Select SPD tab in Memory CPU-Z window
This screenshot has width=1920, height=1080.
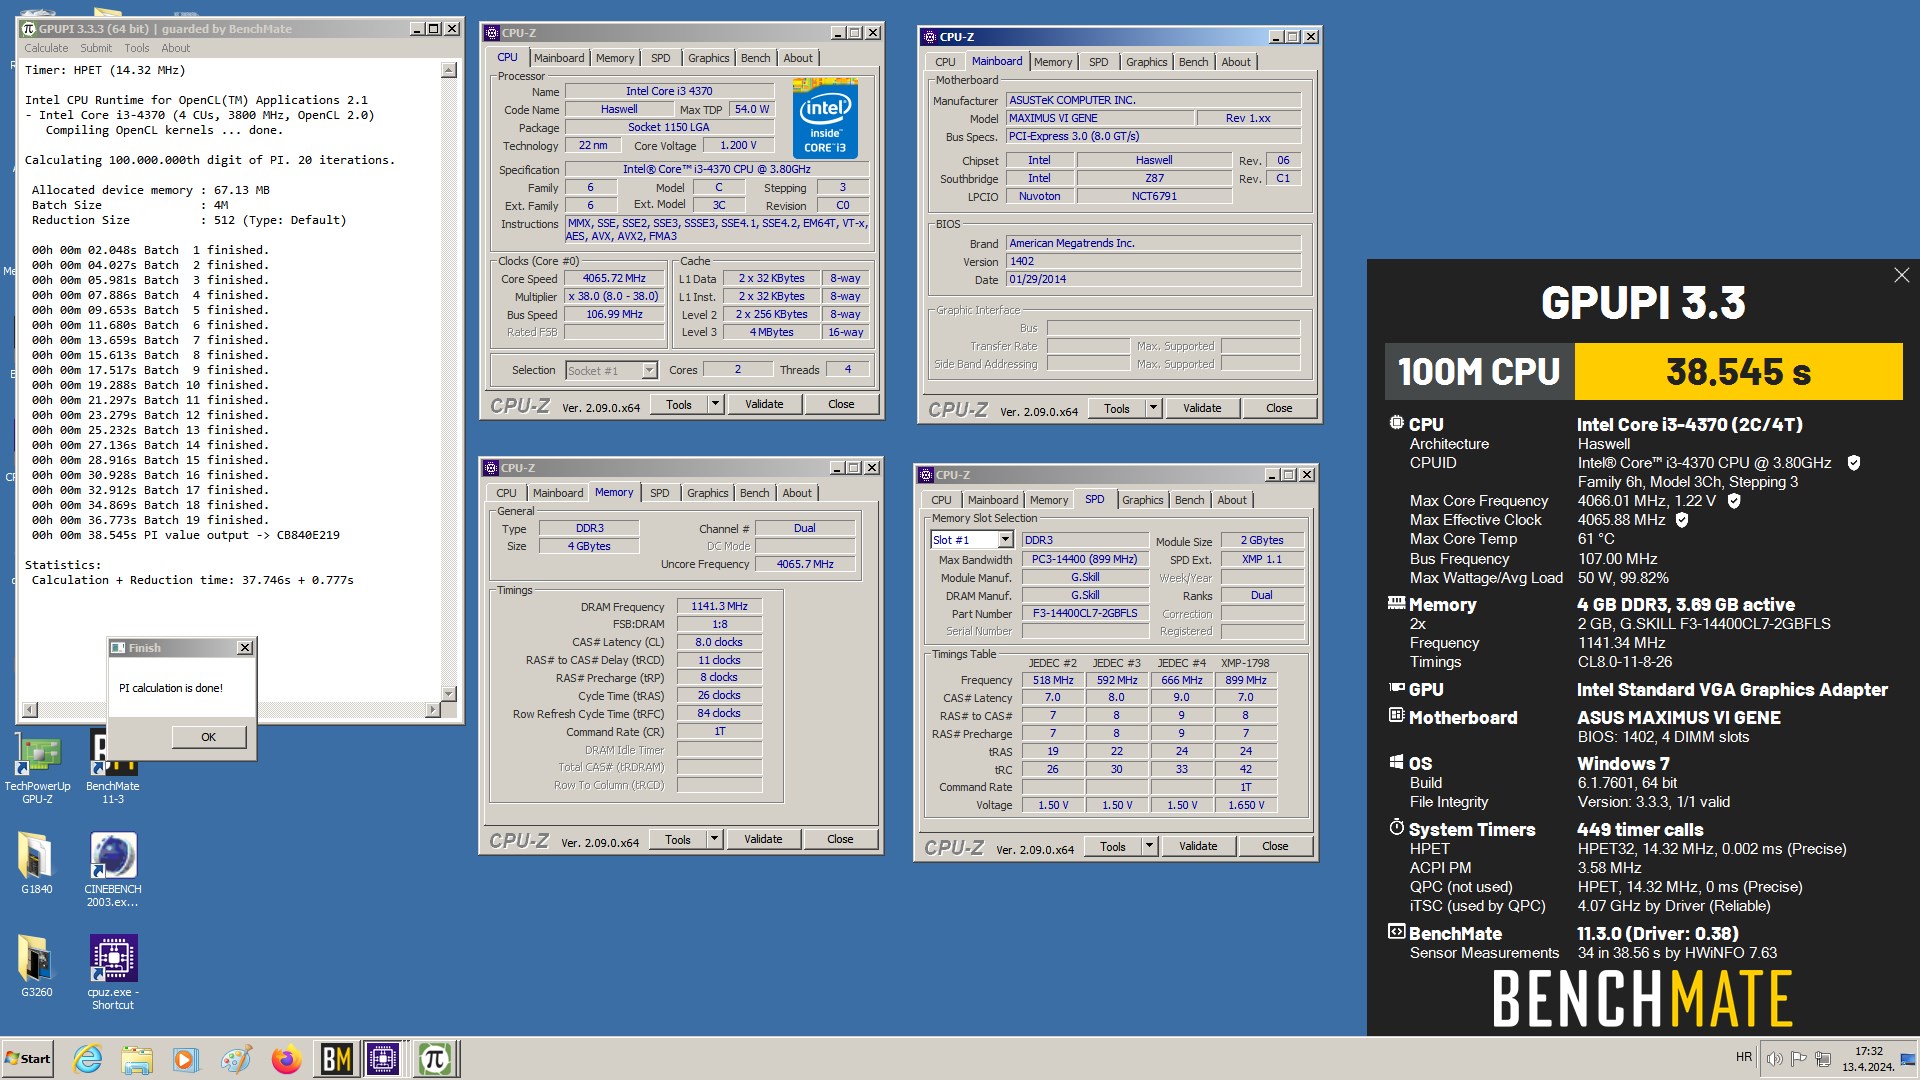click(x=660, y=493)
